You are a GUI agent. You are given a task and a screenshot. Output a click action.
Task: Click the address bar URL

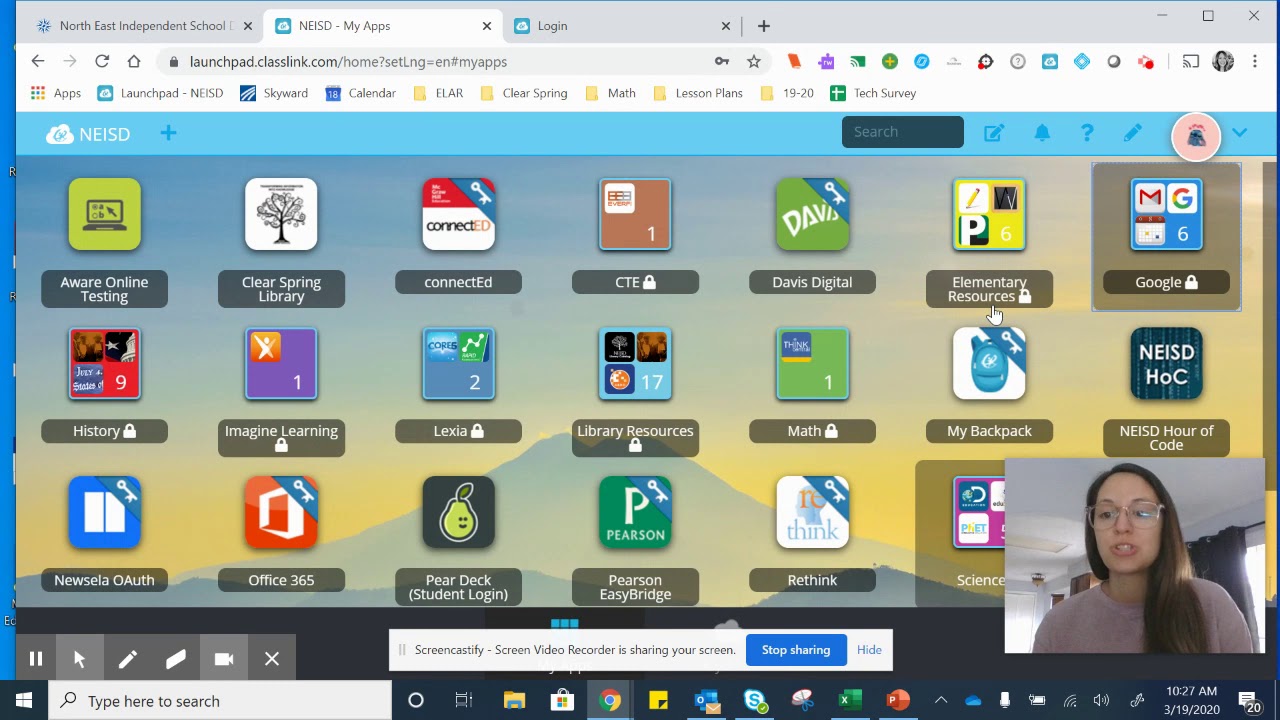pos(348,62)
